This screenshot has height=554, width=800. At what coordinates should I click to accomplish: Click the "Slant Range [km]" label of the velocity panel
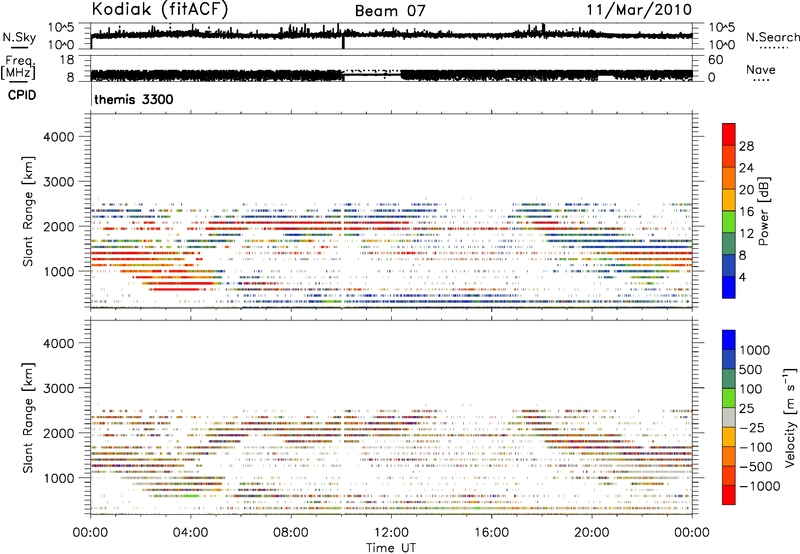pos(28,418)
